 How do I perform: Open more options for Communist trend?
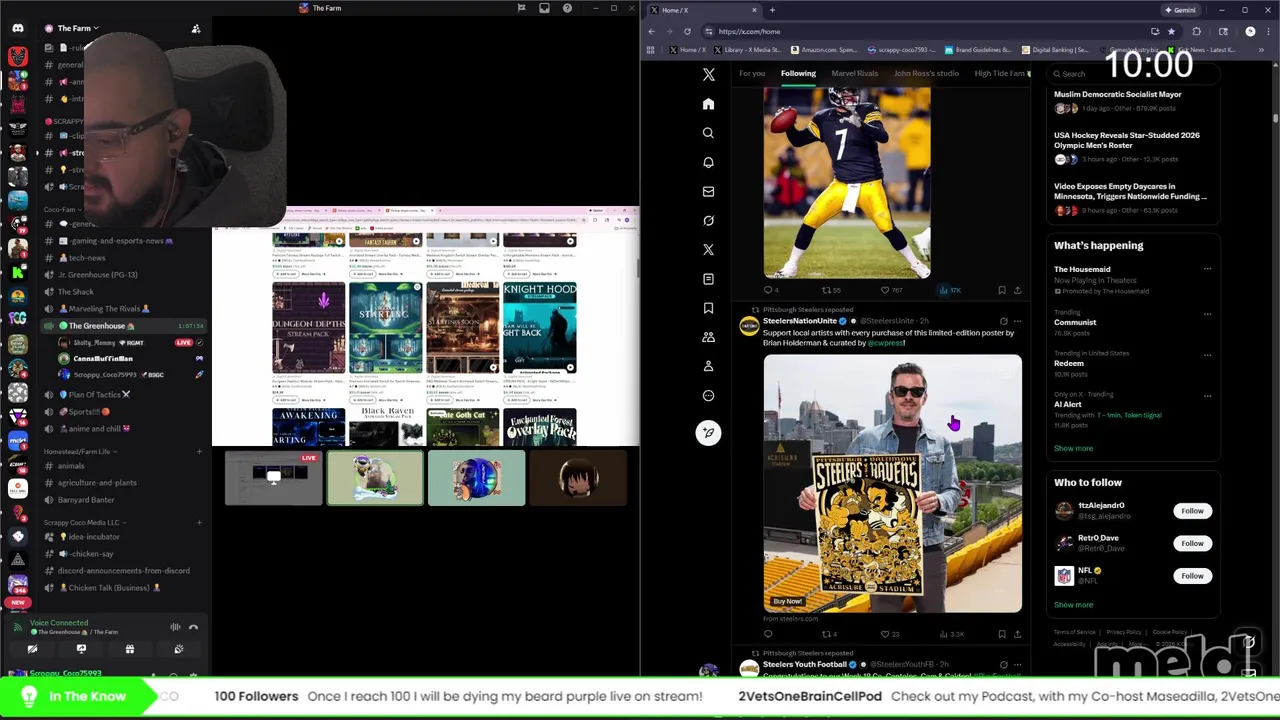[x=1207, y=313]
